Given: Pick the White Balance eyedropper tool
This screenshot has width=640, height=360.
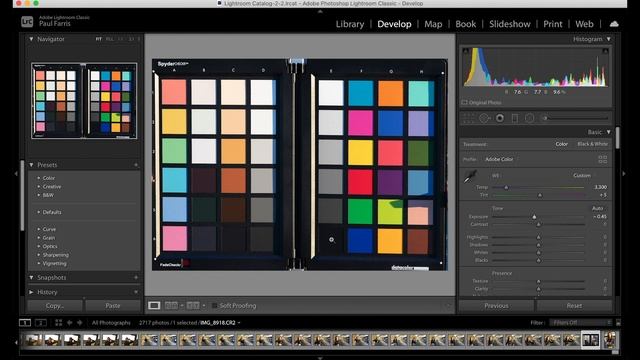Looking at the screenshot, I should coord(470,176).
